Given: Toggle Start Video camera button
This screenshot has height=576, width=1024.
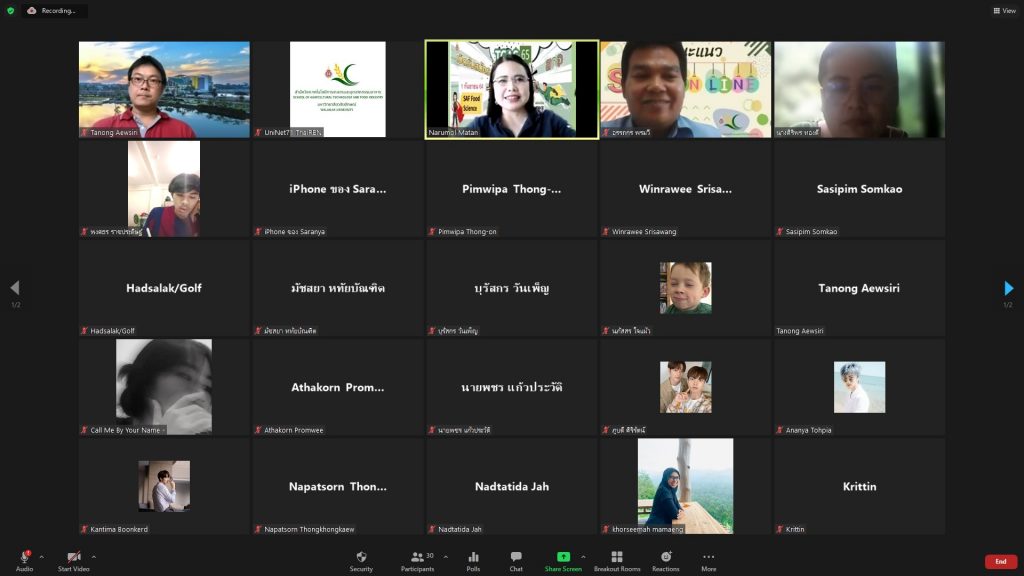Looking at the screenshot, I should coord(73,560).
